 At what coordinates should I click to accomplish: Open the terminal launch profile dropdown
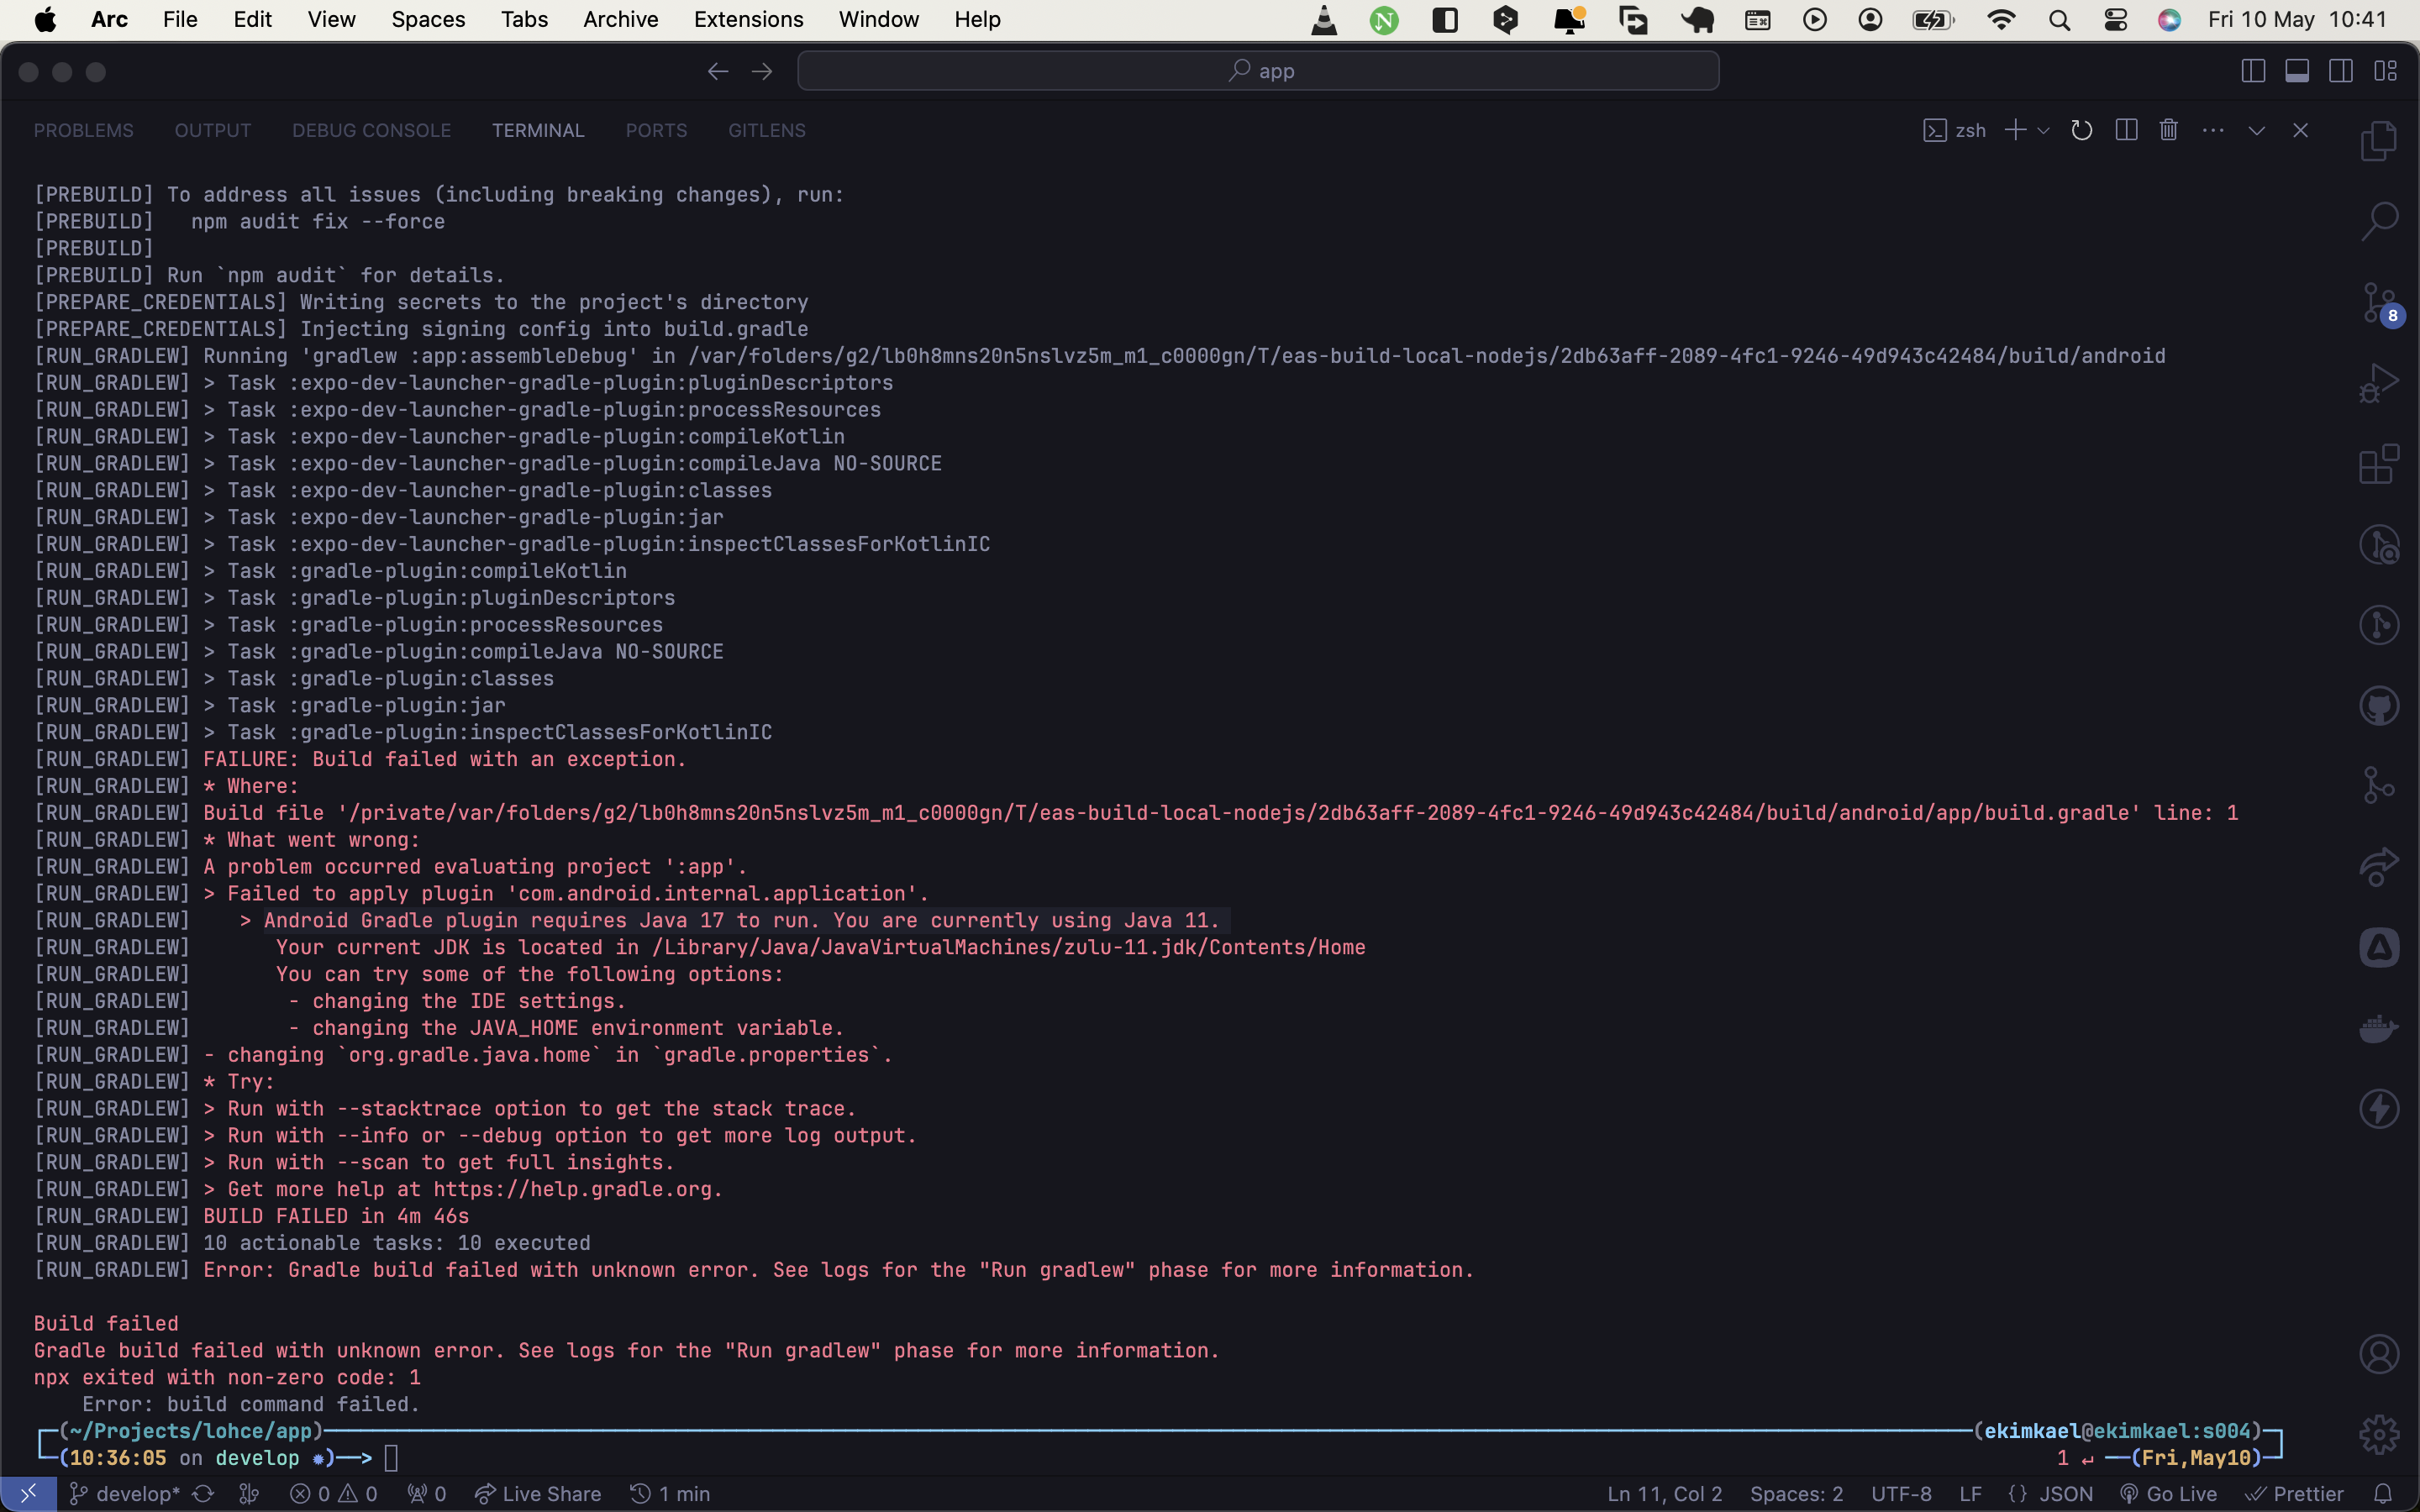point(2041,130)
